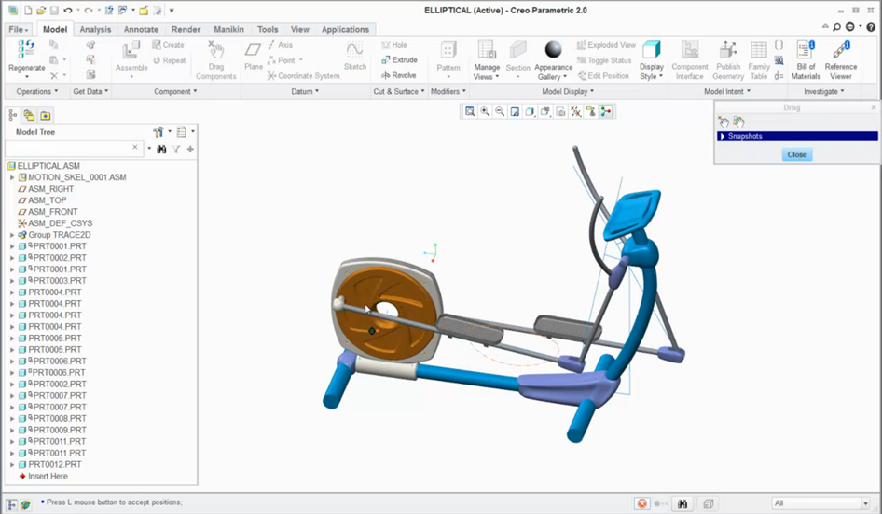Expand MOTION_SKEL_0001.ASM node
The height and width of the screenshot is (514, 882).
point(12,177)
